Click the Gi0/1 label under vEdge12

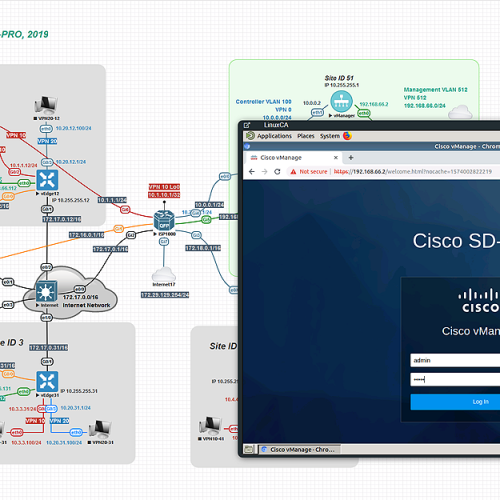coord(47,209)
